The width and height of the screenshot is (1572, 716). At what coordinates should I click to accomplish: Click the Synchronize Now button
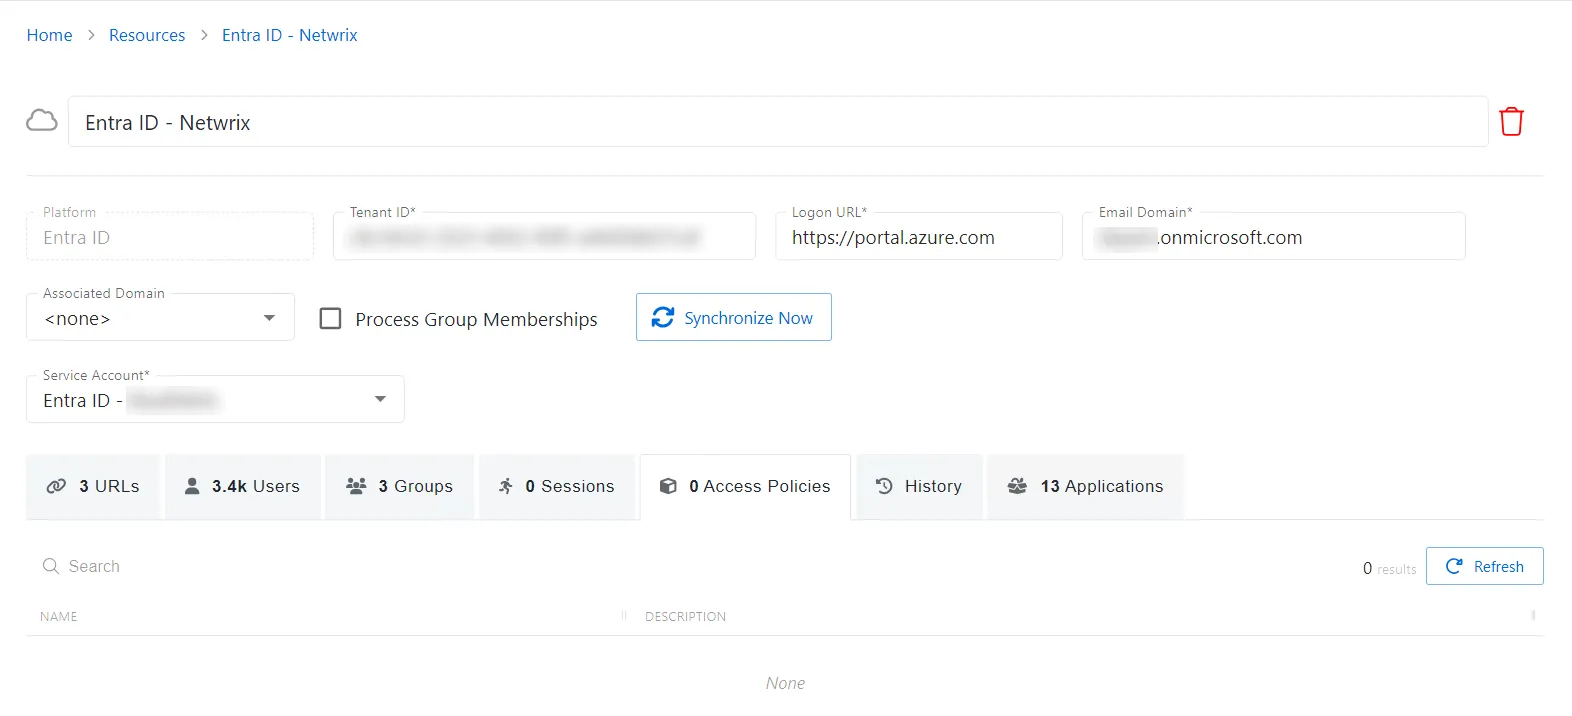click(x=734, y=317)
